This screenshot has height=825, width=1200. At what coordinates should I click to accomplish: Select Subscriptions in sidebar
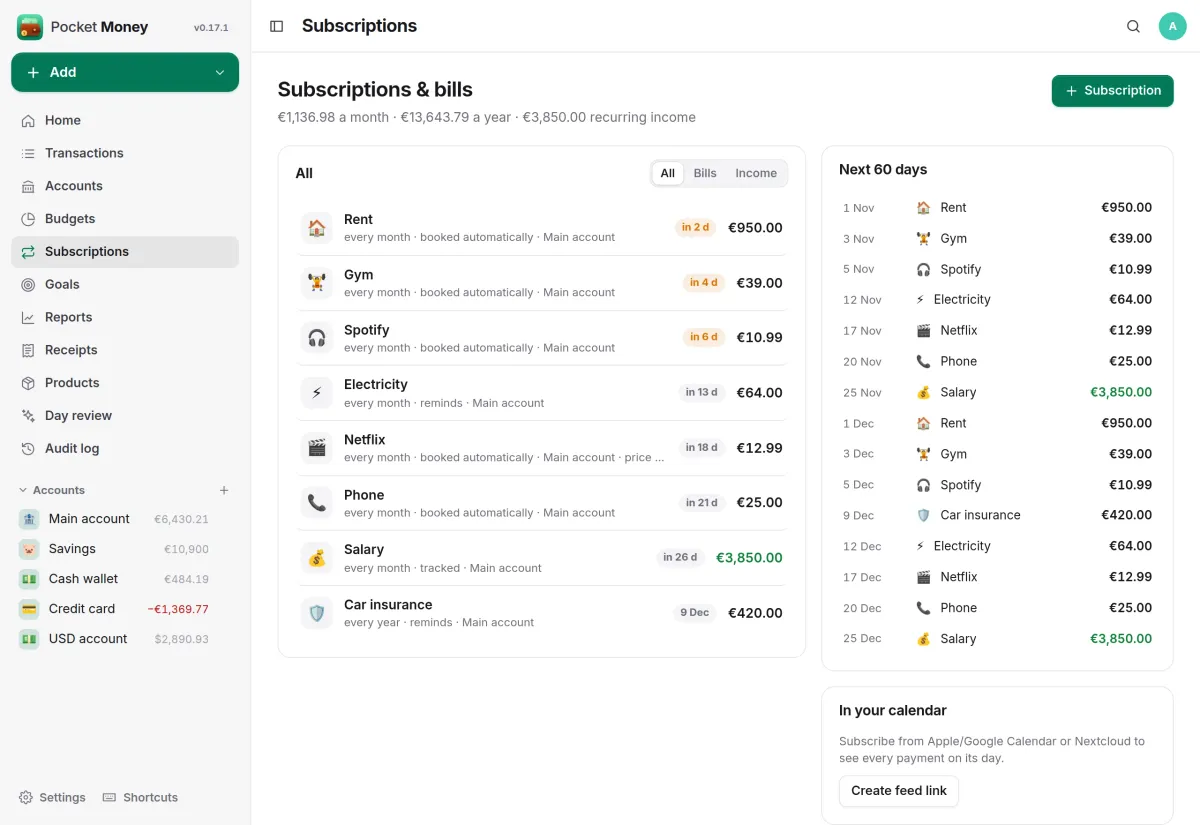tap(125, 252)
